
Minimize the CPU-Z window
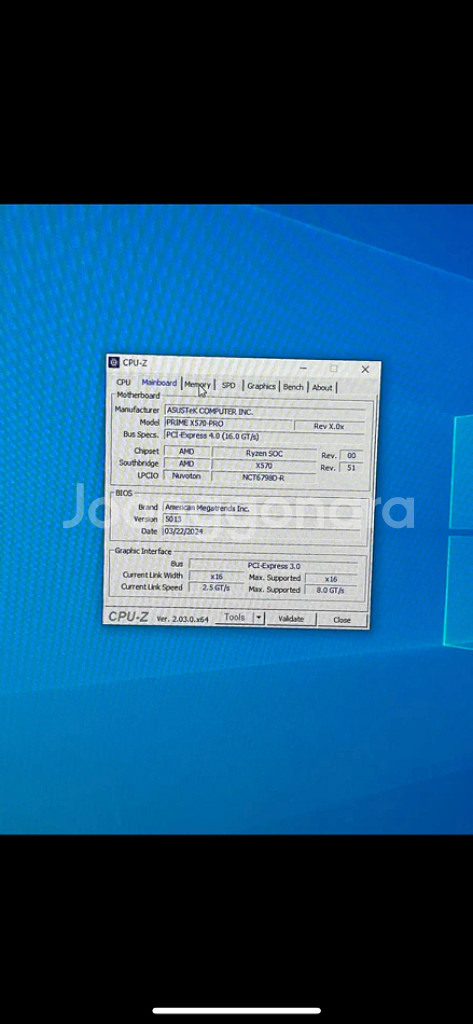pos(303,368)
